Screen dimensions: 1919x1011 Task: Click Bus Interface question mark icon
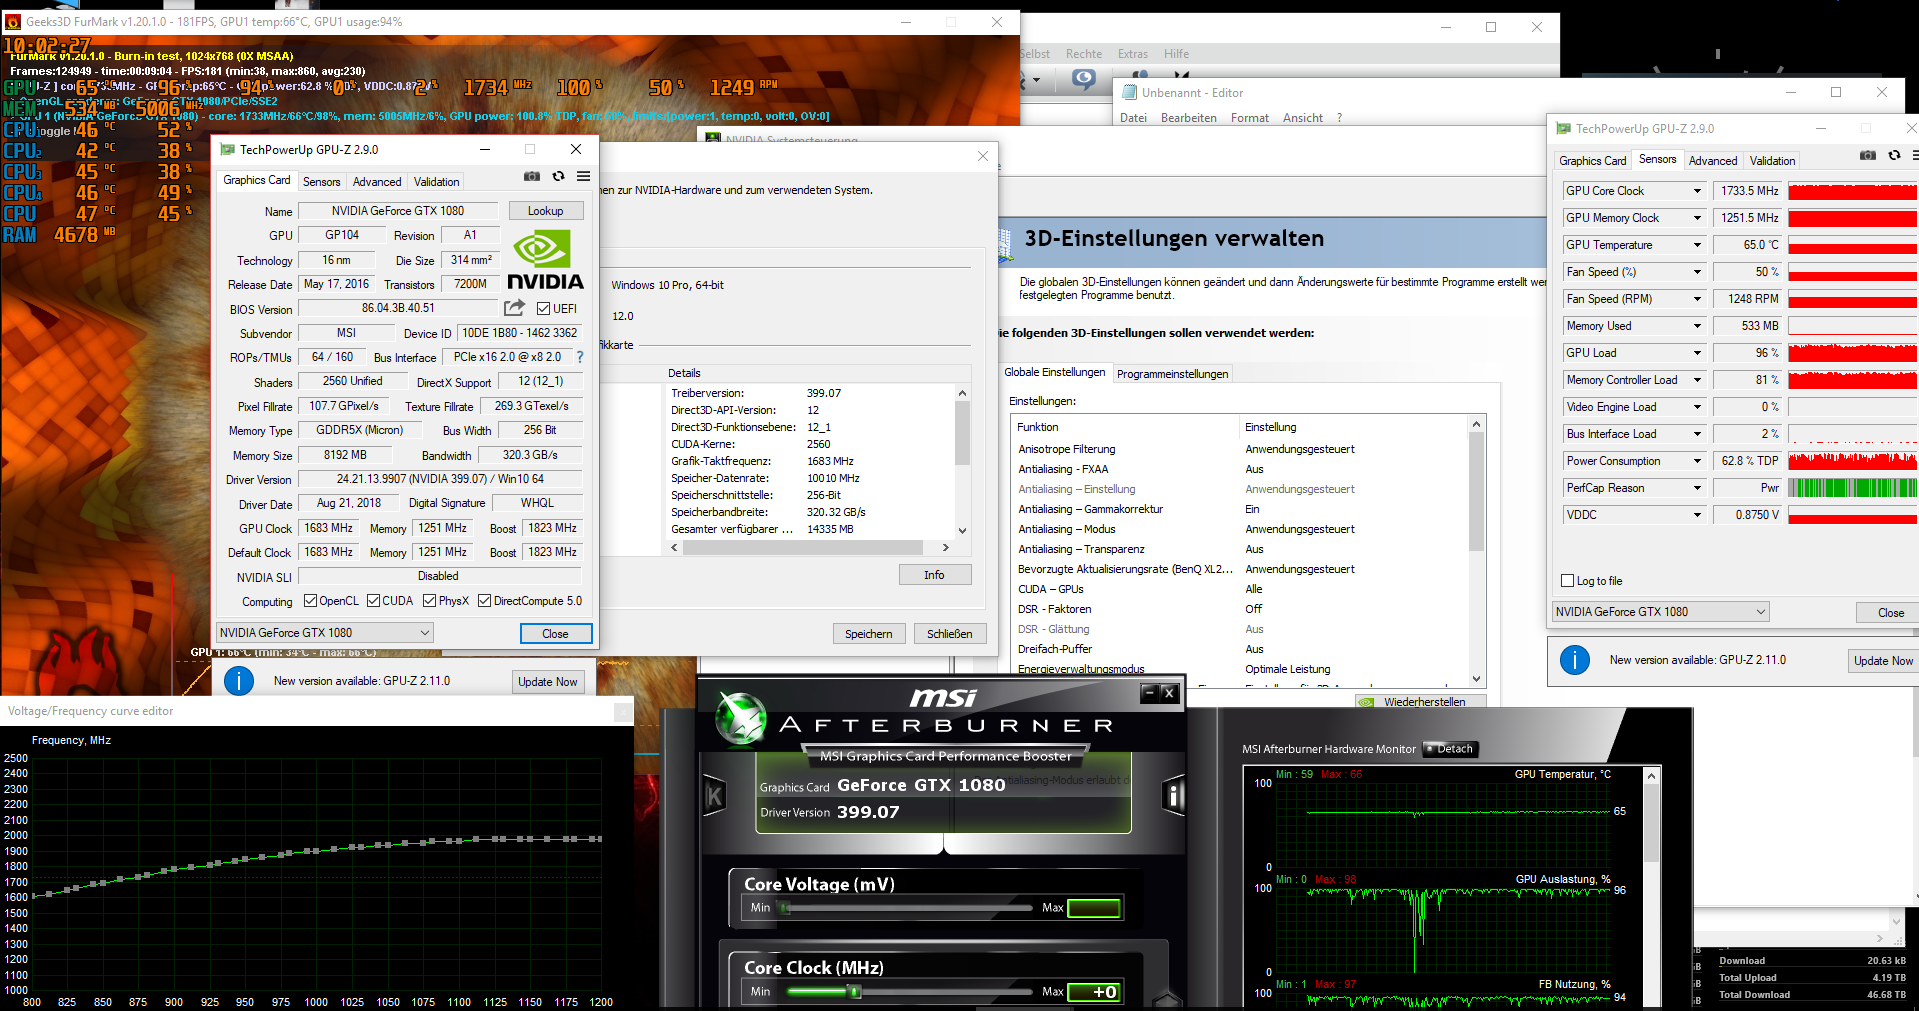click(x=580, y=357)
